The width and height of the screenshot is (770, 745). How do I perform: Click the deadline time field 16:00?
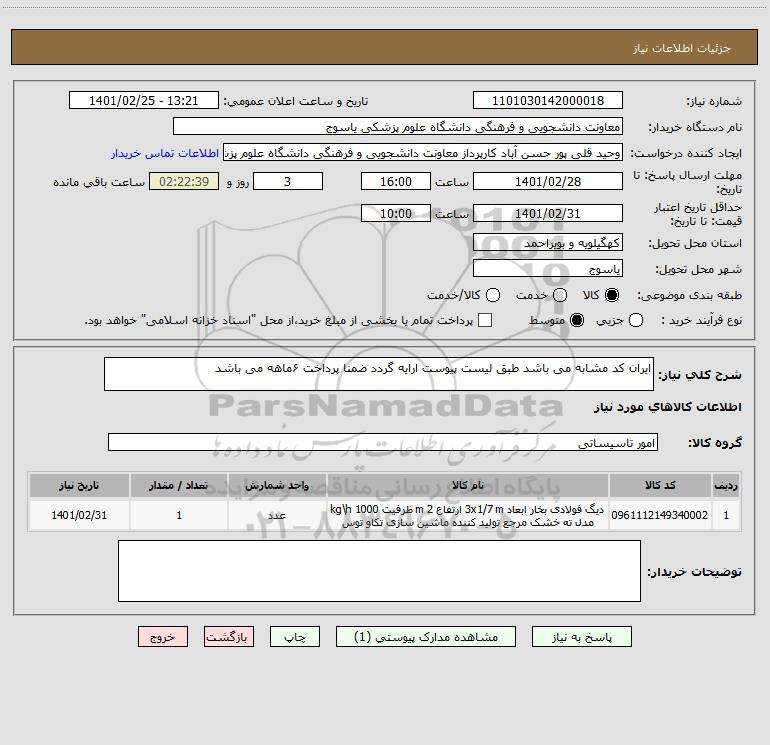(x=396, y=181)
